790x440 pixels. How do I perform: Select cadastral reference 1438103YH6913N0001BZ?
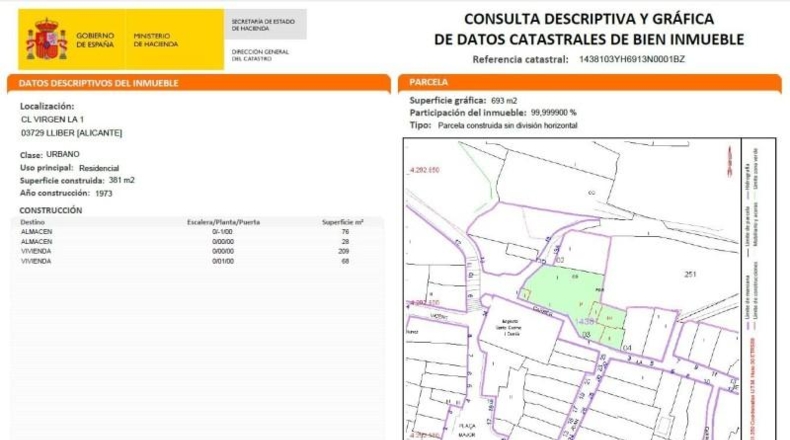[632, 59]
